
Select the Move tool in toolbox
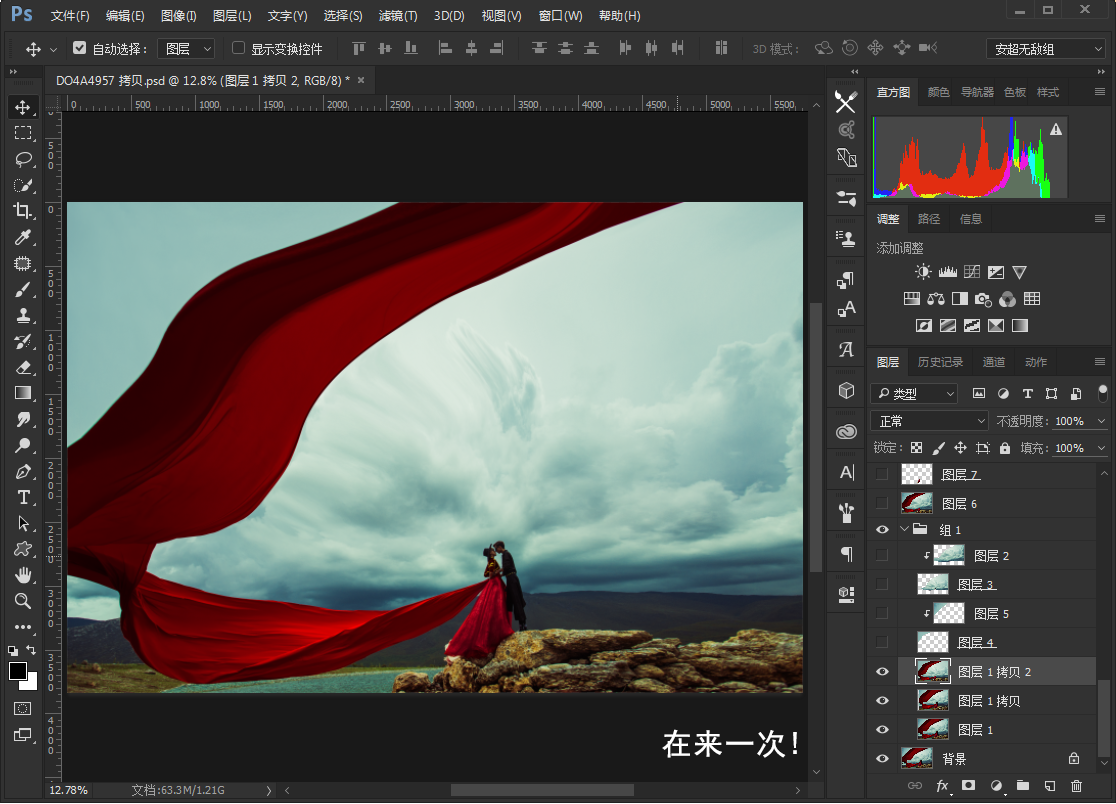point(23,107)
